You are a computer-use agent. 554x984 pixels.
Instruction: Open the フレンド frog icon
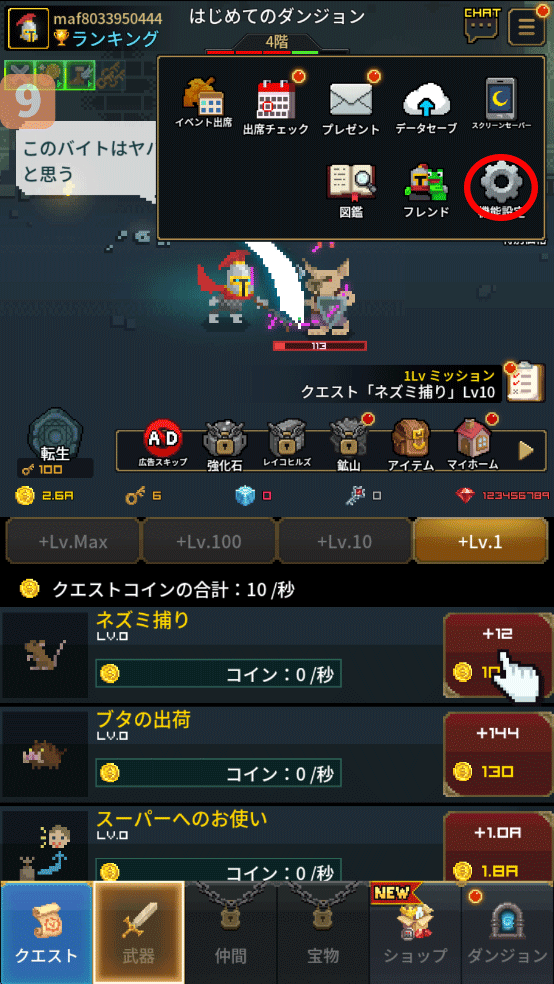[427, 191]
